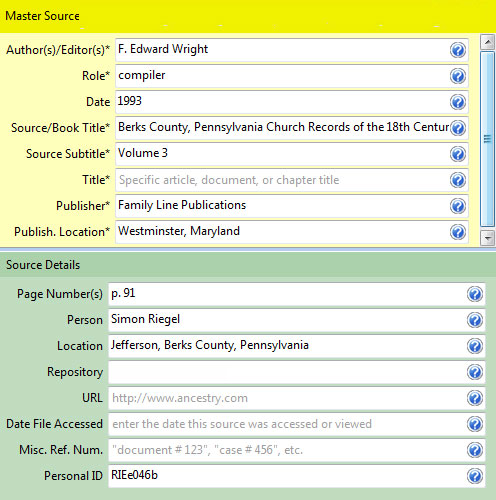Open help for the Author(s)/Editor(s) field

tap(458, 50)
